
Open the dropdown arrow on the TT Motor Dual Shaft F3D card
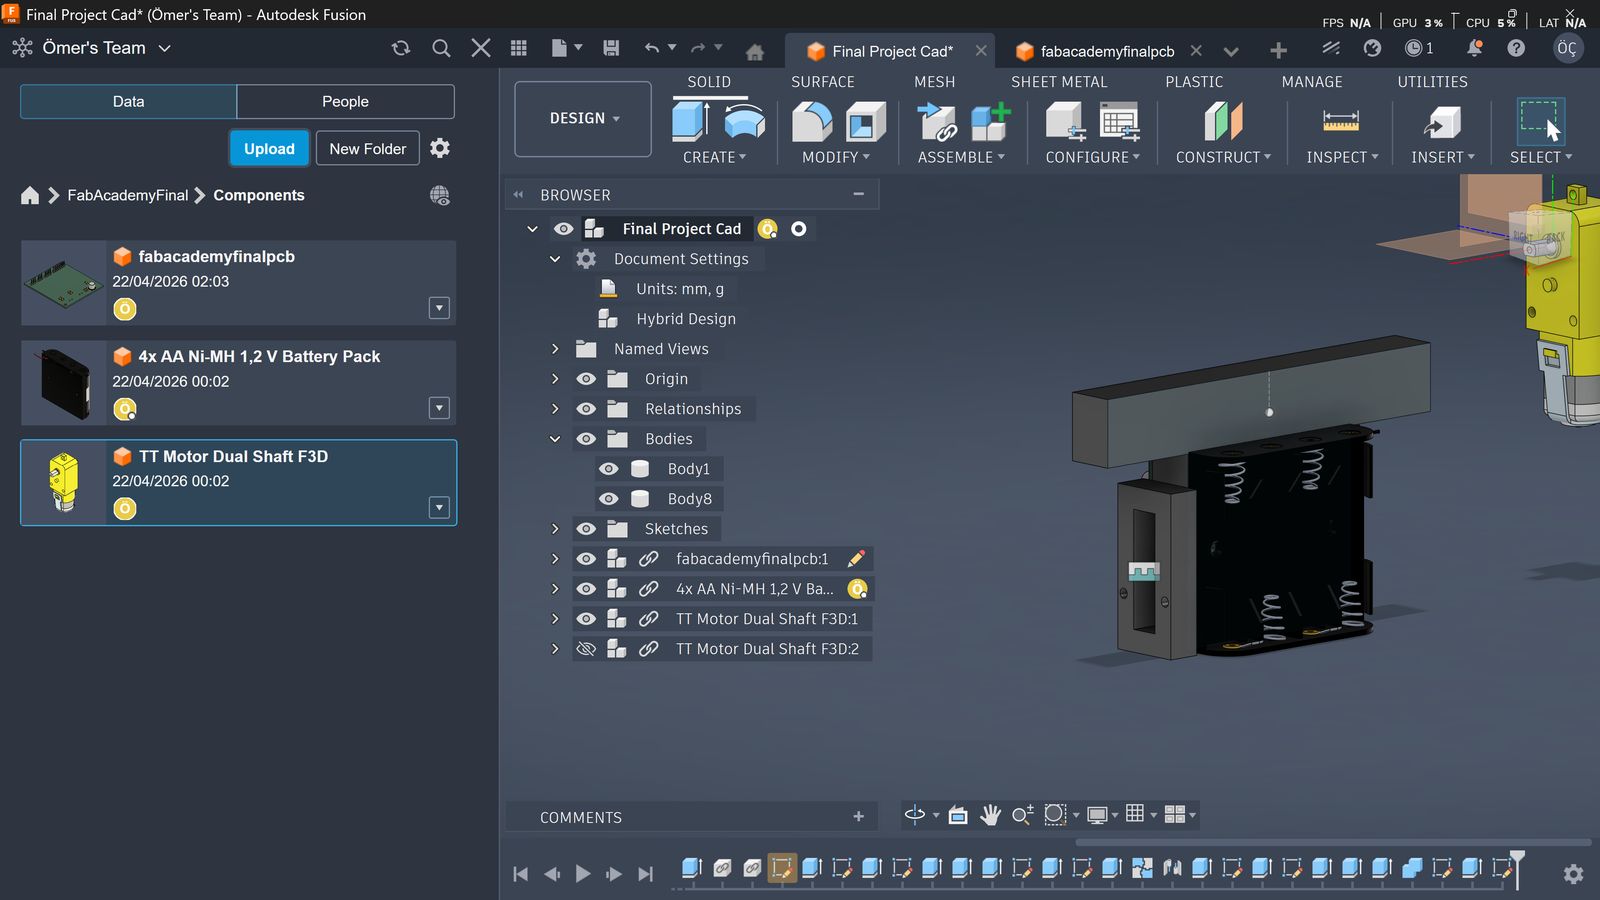(x=439, y=508)
